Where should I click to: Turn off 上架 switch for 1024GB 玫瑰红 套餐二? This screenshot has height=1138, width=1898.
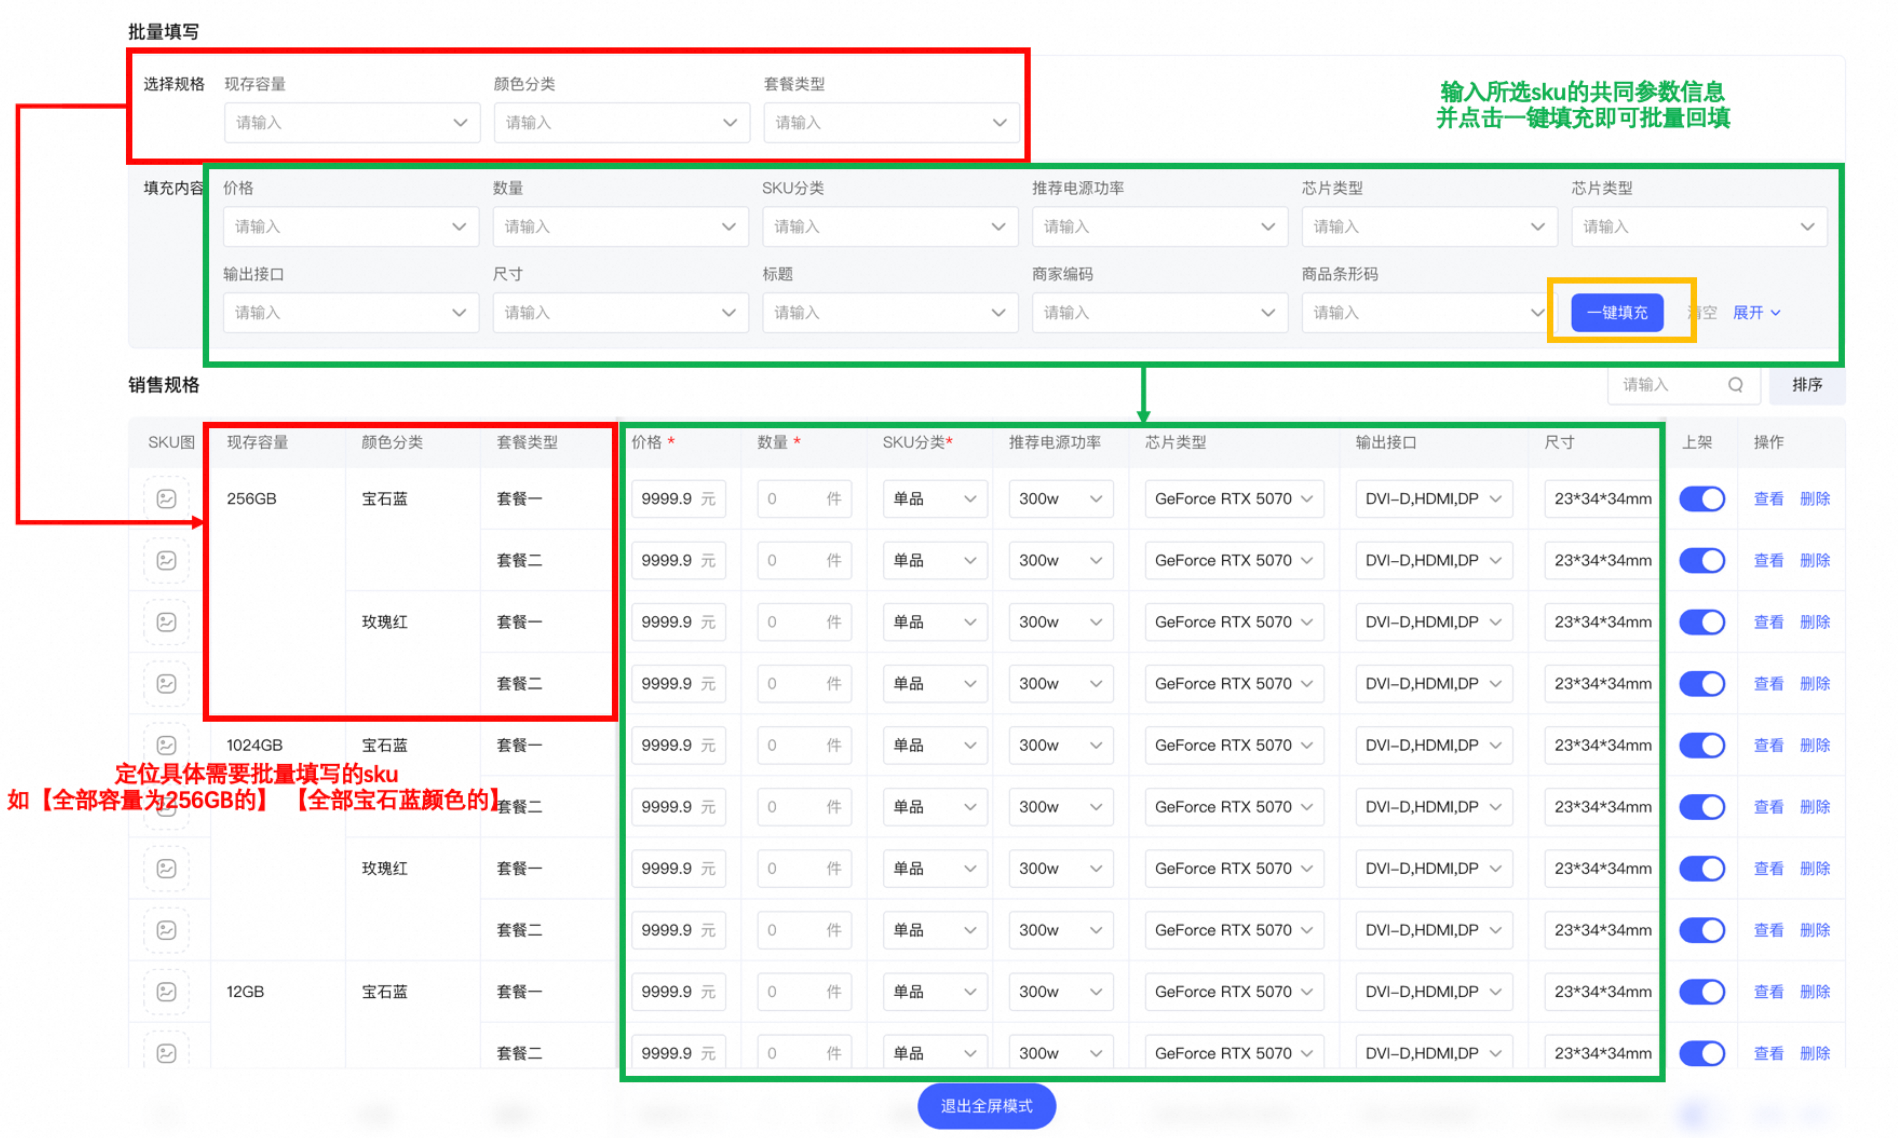(1702, 930)
